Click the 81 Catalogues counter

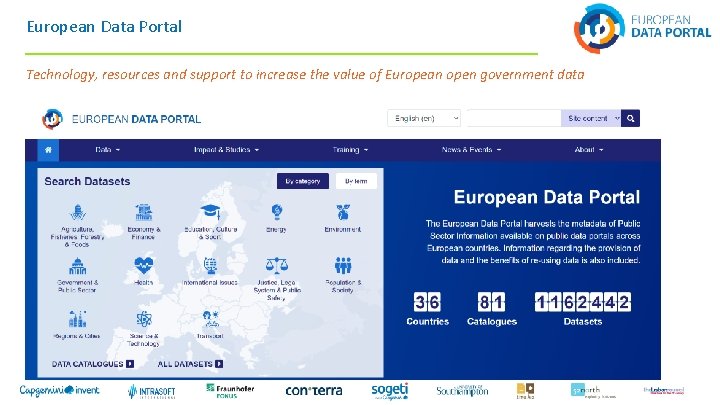click(x=492, y=309)
